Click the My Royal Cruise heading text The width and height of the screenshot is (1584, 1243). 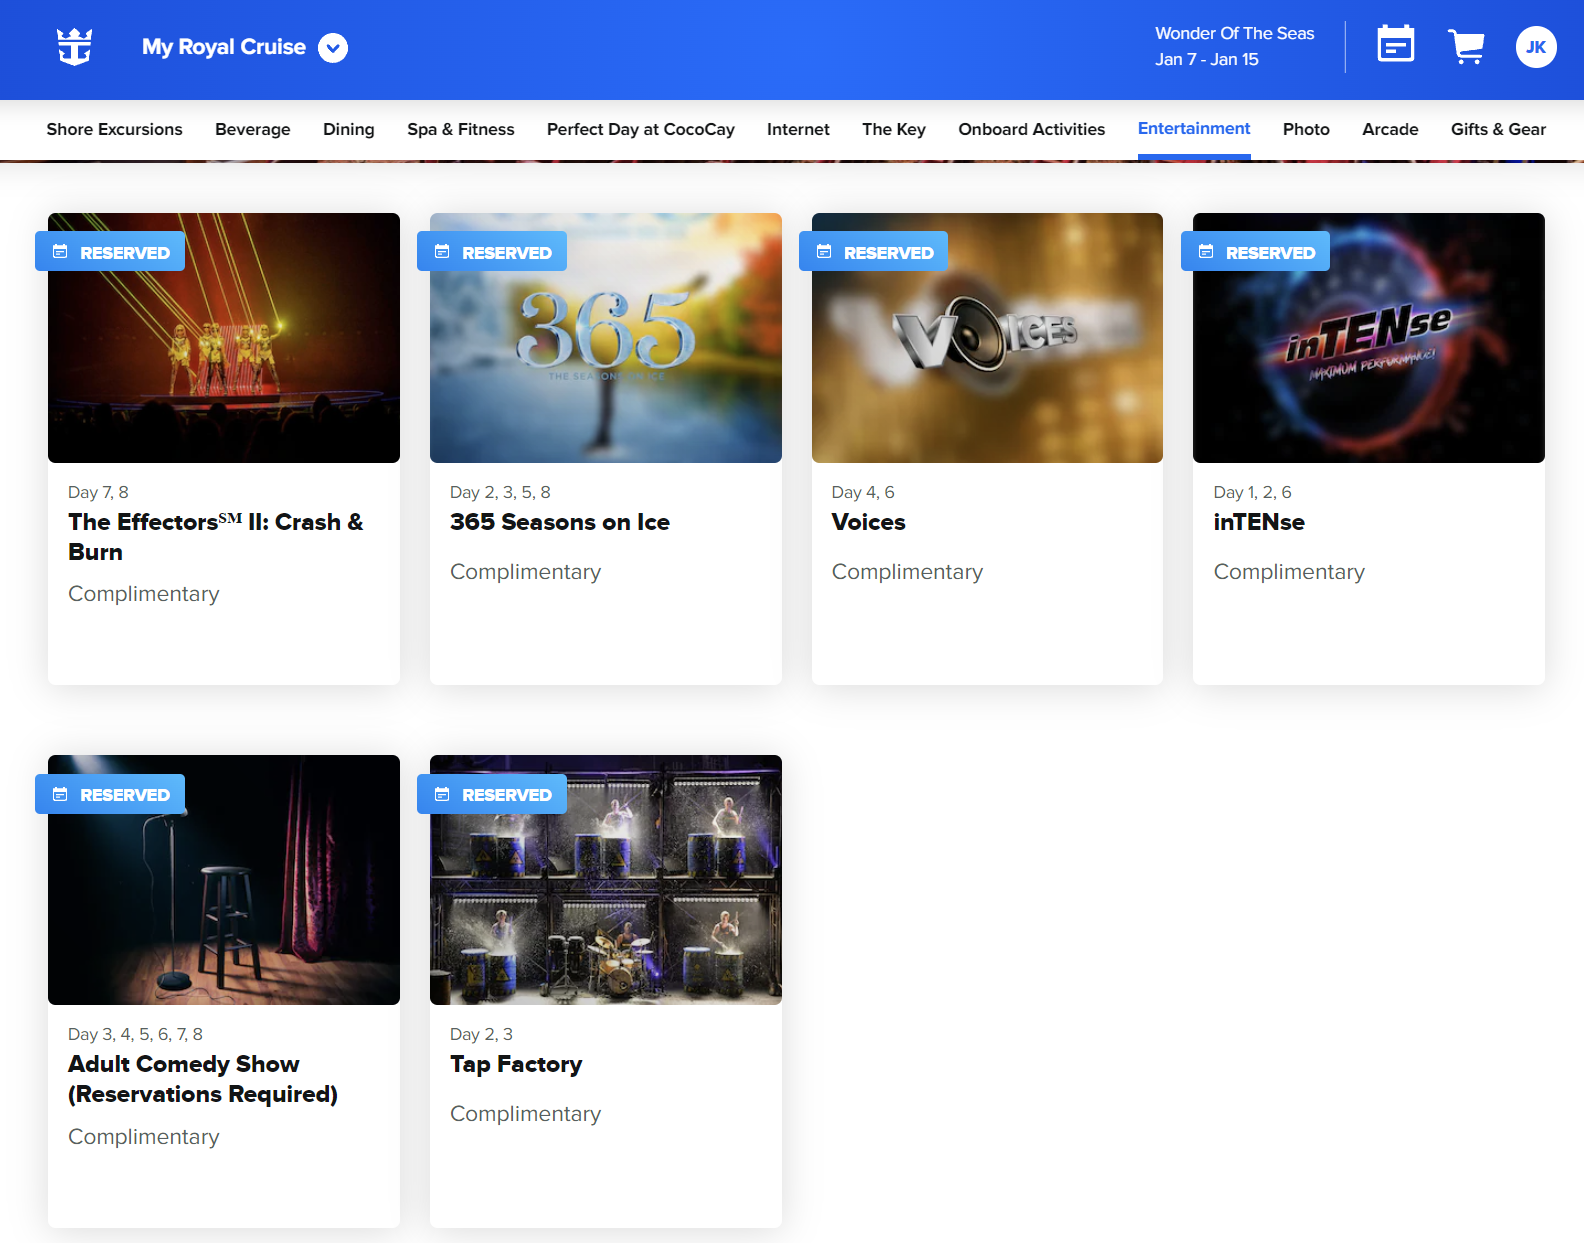click(x=224, y=47)
